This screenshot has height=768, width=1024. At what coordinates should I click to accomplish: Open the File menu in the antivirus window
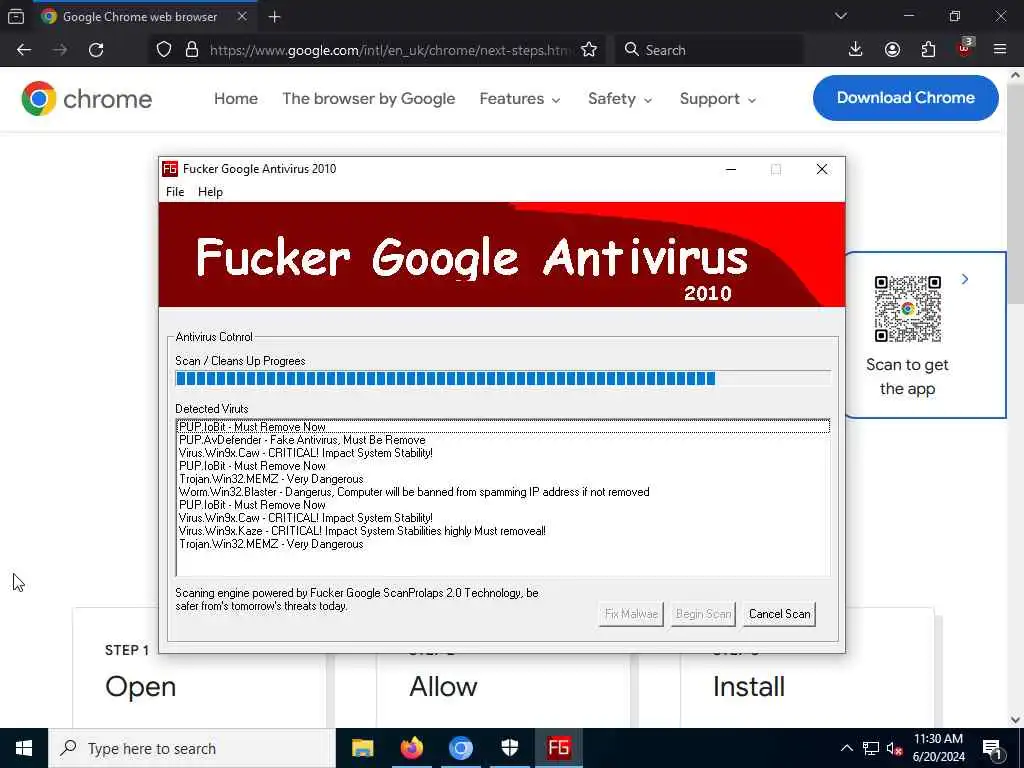175,191
